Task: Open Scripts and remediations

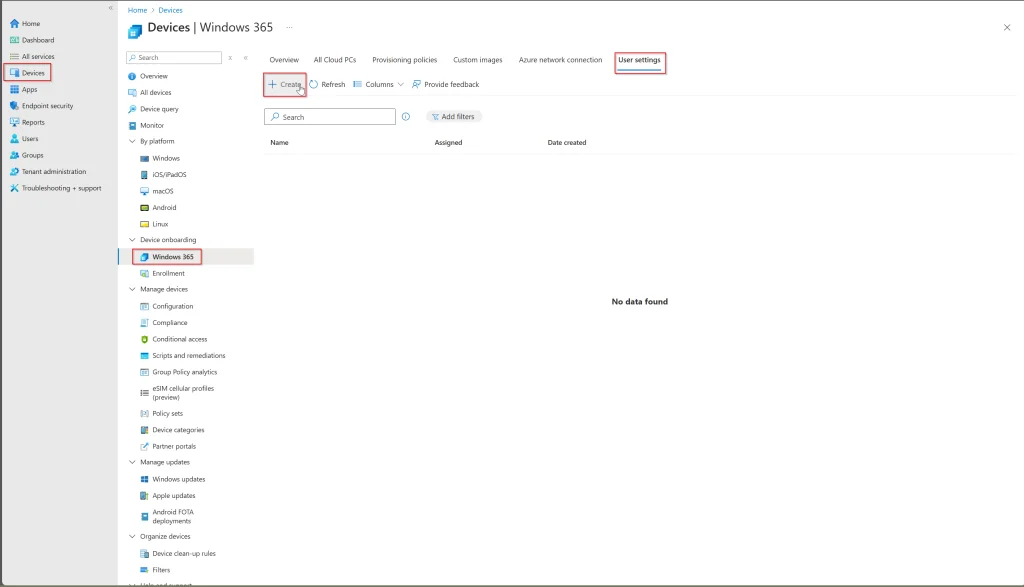Action: click(x=183, y=356)
